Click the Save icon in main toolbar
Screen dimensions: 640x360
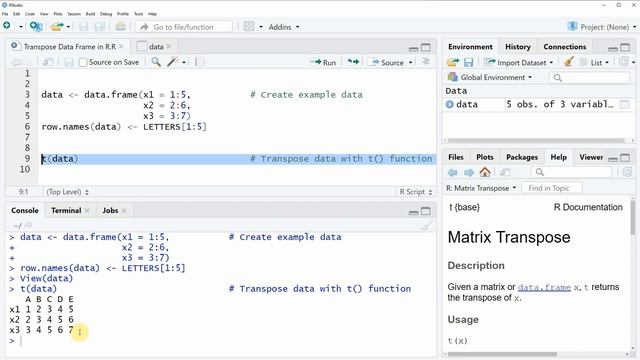84,27
